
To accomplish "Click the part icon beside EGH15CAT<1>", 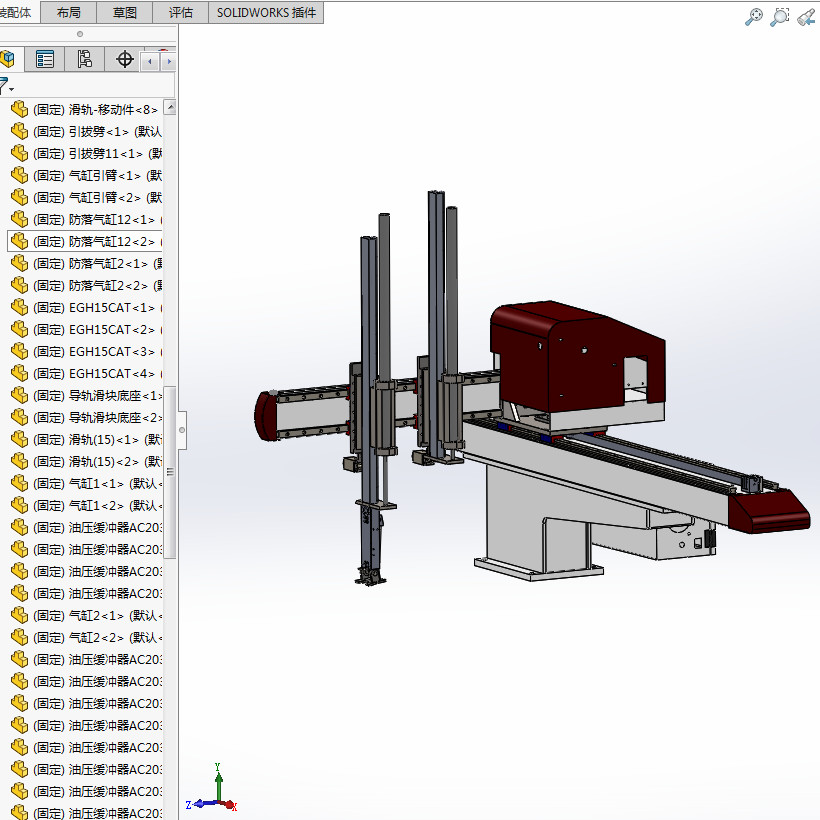I will pos(20,308).
